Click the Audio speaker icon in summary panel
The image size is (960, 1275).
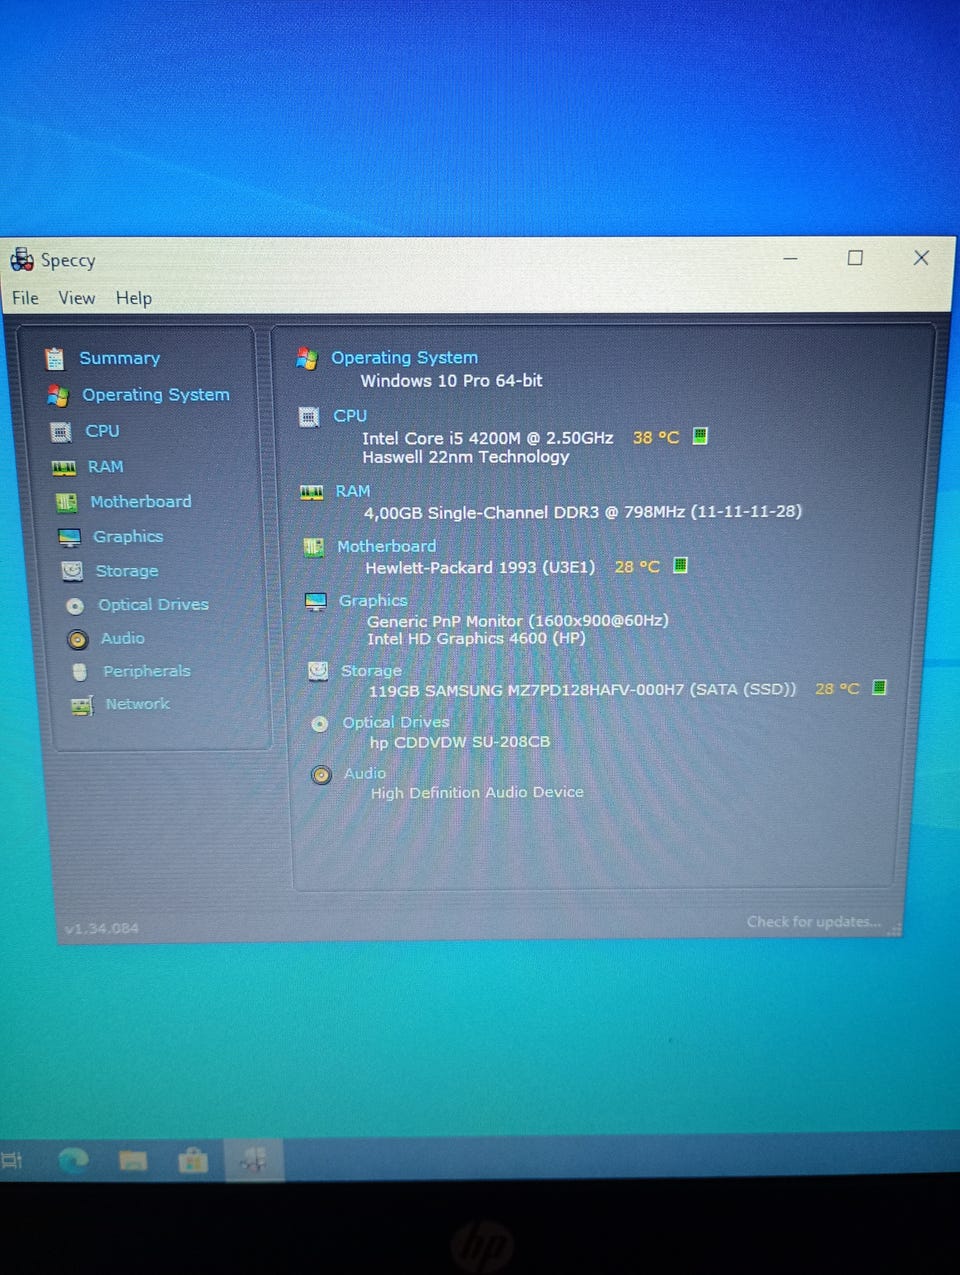(321, 775)
